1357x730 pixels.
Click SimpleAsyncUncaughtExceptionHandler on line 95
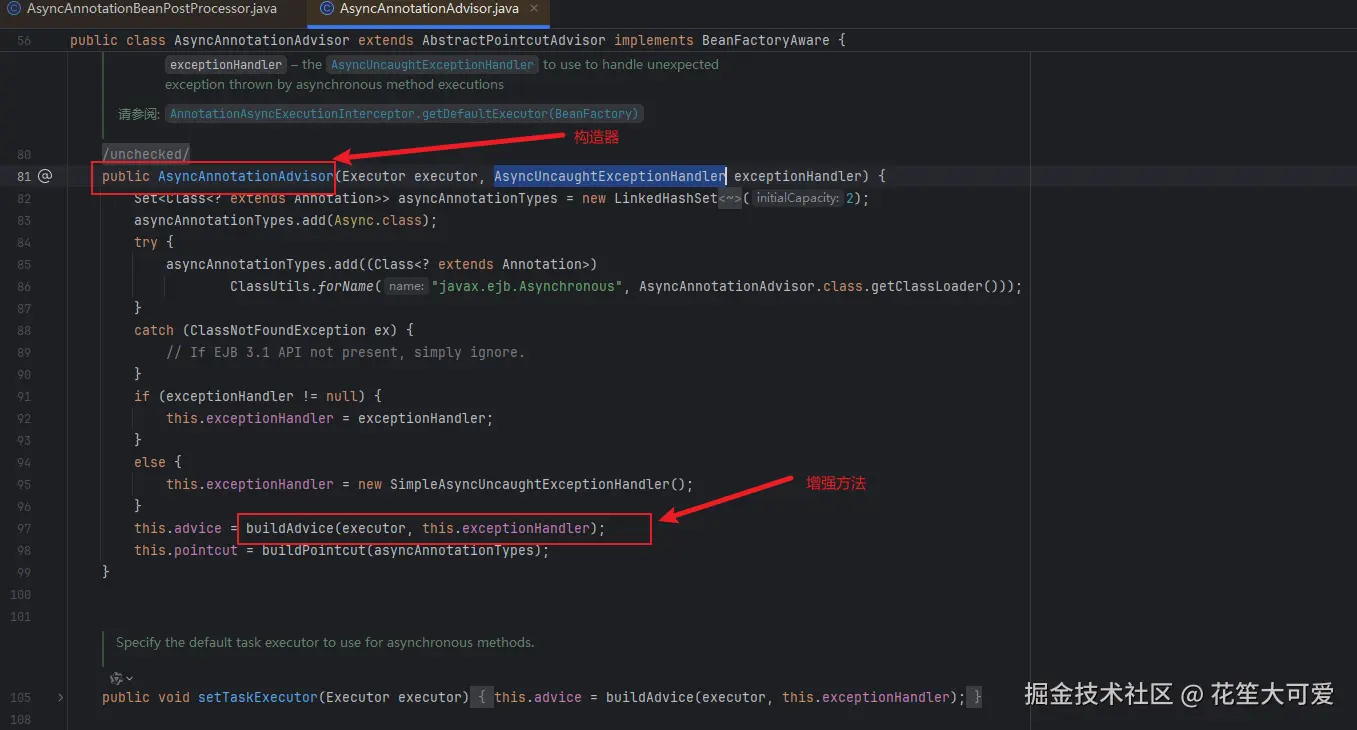529,484
